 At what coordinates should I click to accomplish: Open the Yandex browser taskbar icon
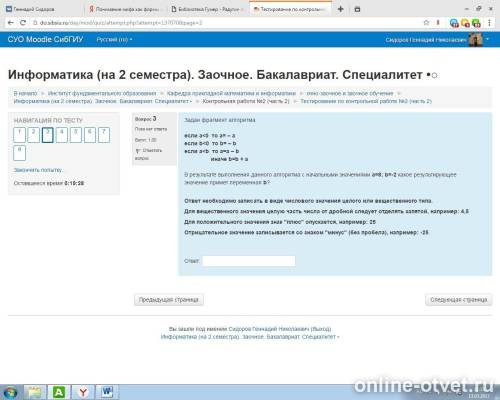[82, 392]
